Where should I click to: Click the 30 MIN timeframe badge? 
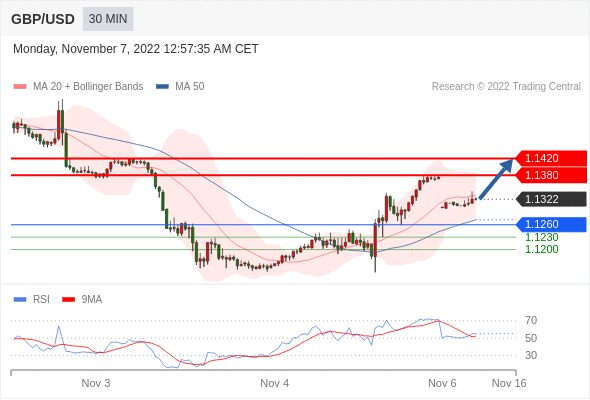point(108,19)
